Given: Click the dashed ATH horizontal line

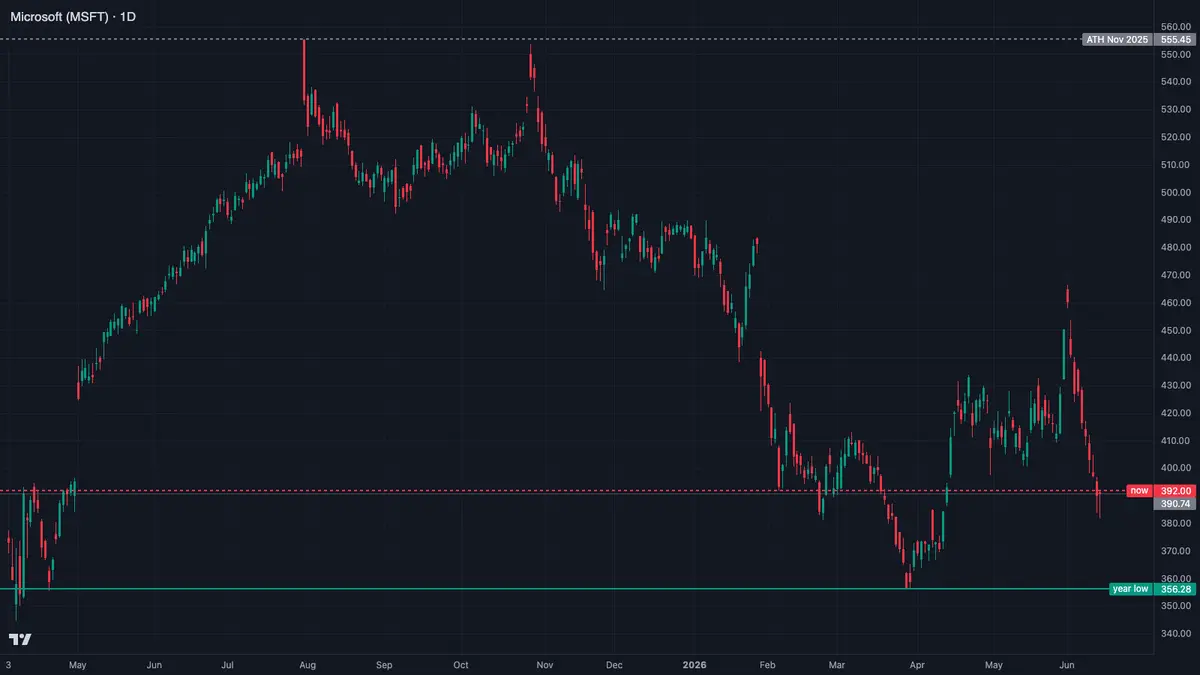Looking at the screenshot, I should 540,39.
